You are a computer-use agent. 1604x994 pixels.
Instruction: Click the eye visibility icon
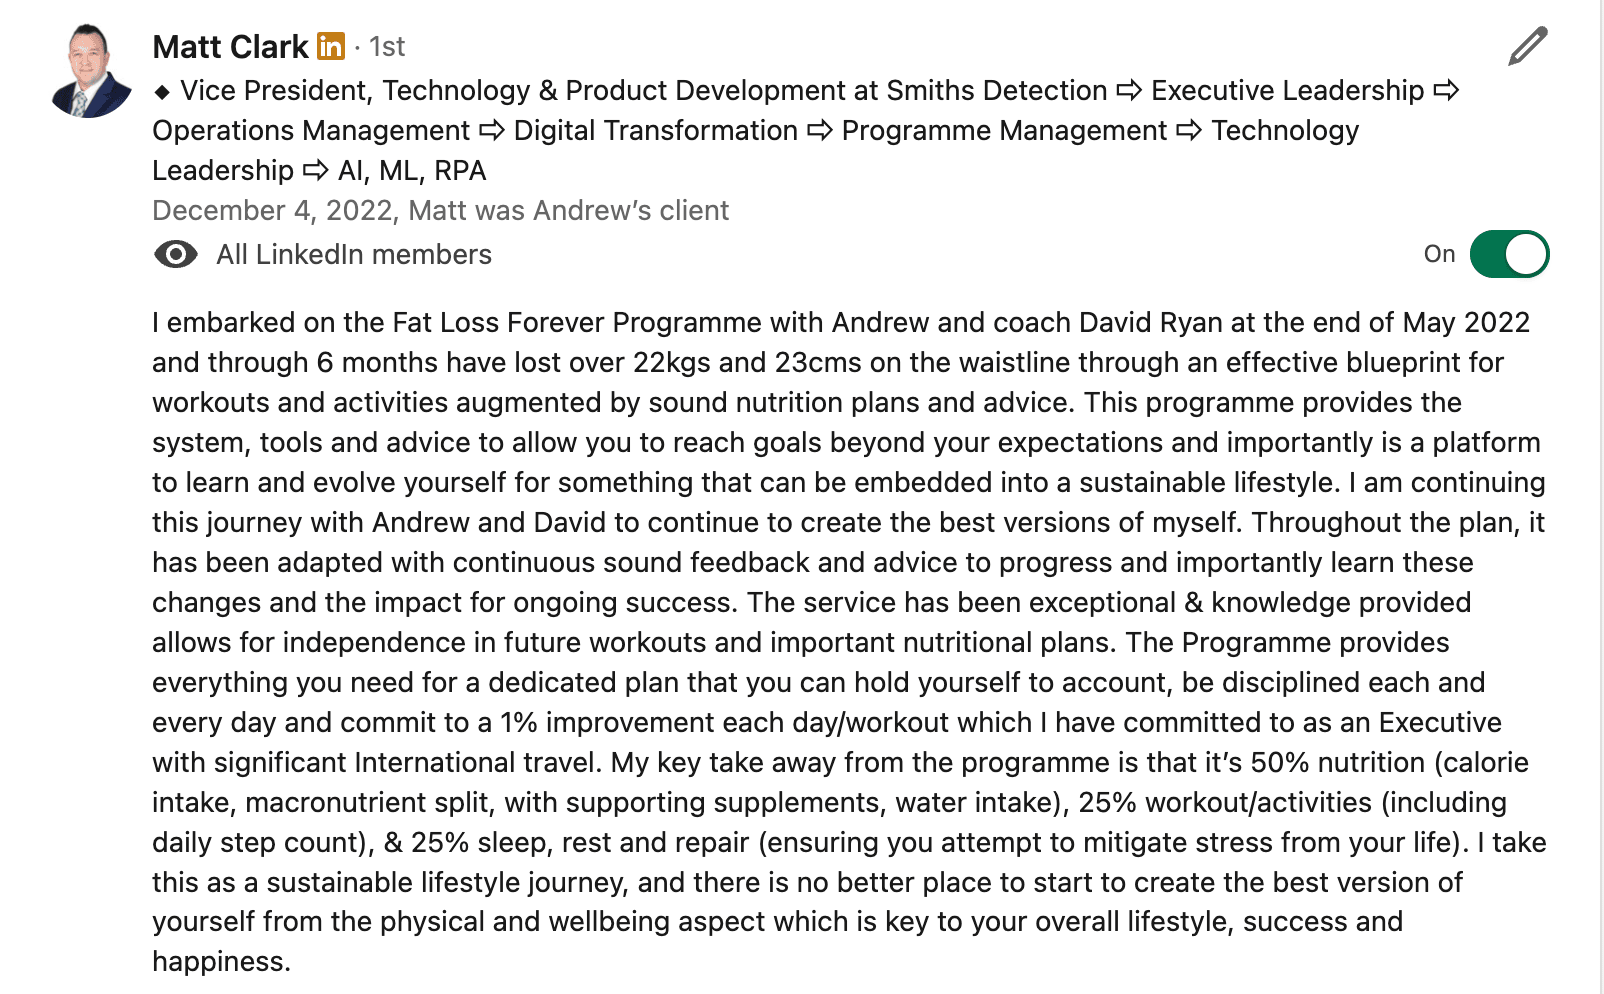[176, 255]
